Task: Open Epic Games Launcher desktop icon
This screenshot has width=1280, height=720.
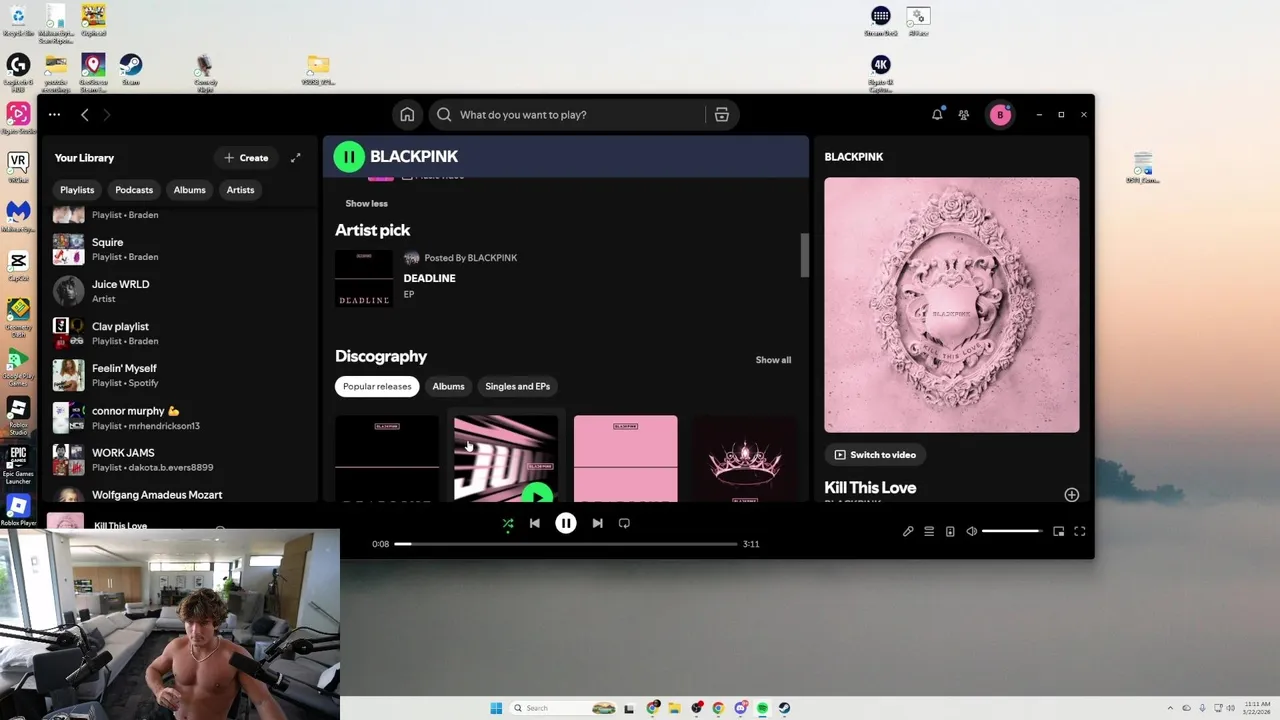Action: point(18,465)
